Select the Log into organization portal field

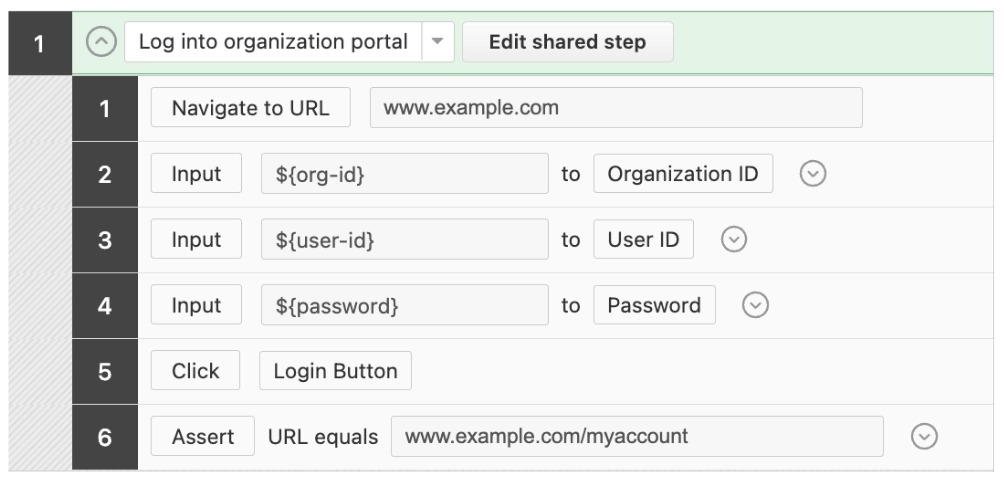pos(273,42)
